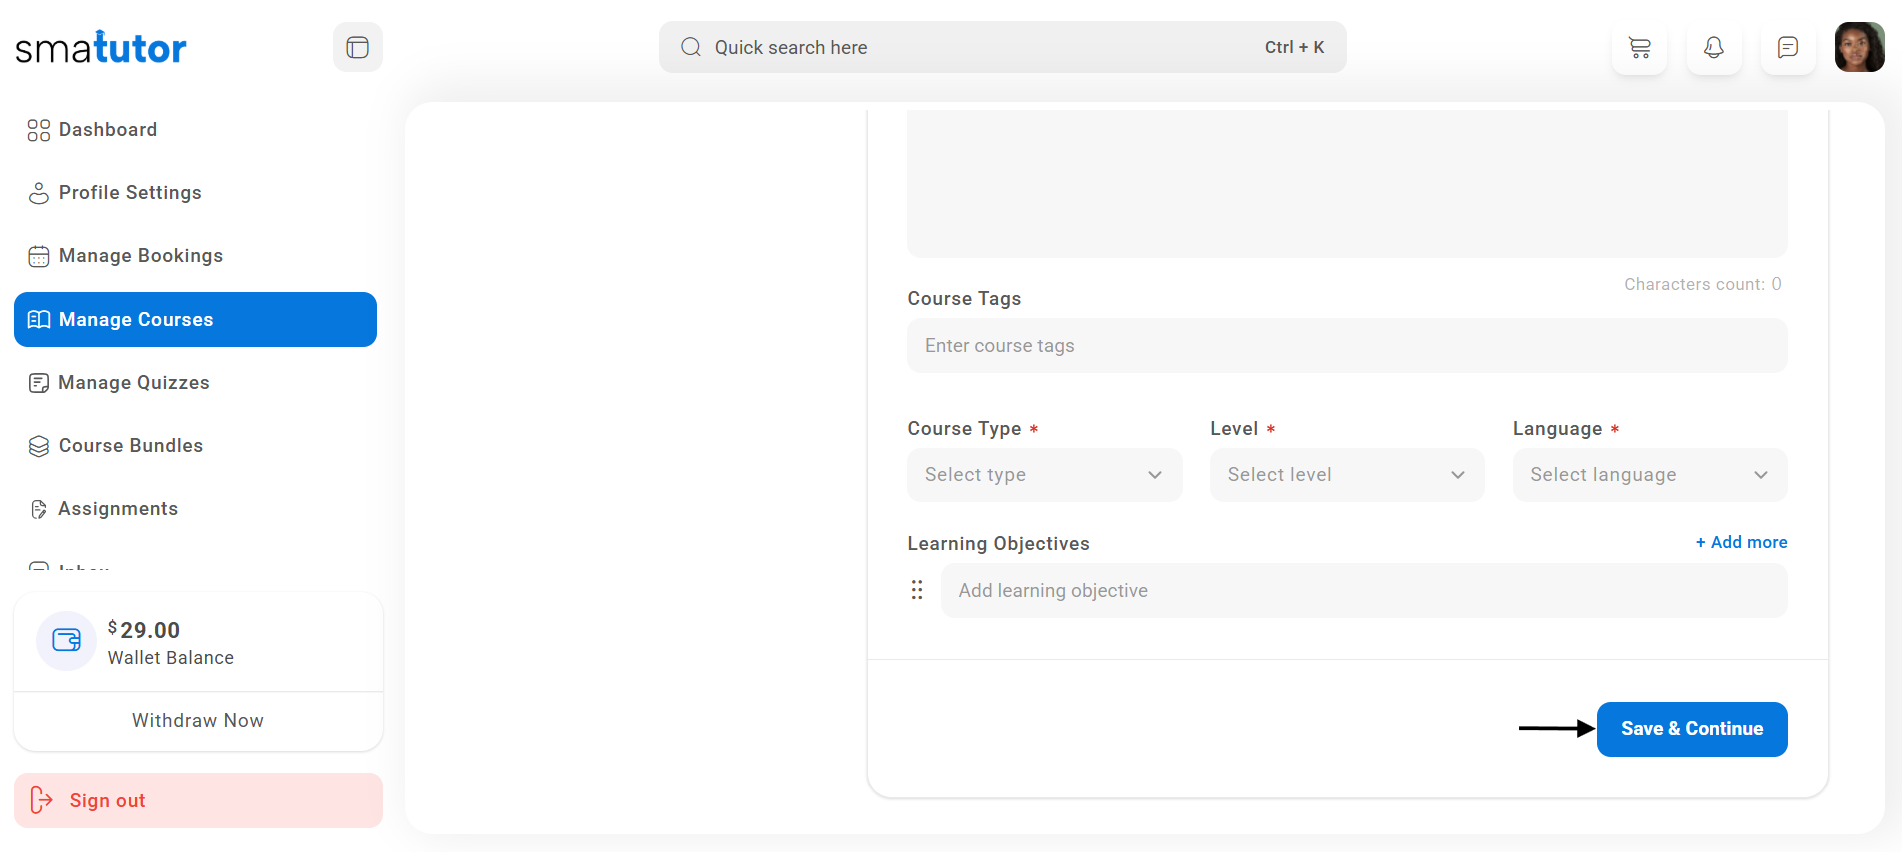The height and width of the screenshot is (852, 1902).
Task: Click the + Add more link
Action: (x=1741, y=542)
